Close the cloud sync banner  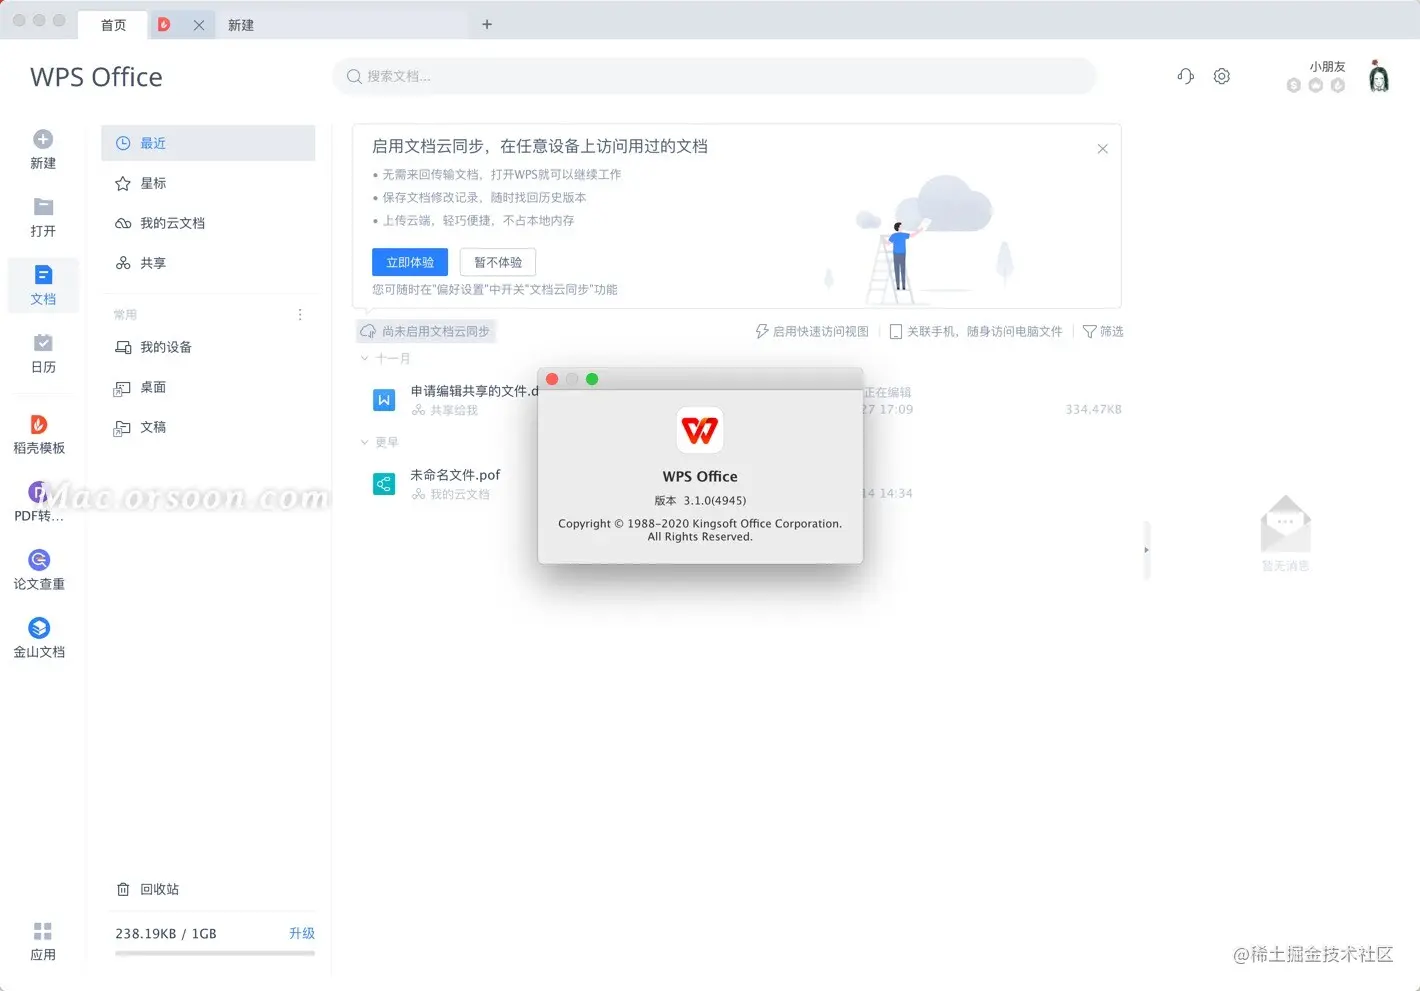1102,149
